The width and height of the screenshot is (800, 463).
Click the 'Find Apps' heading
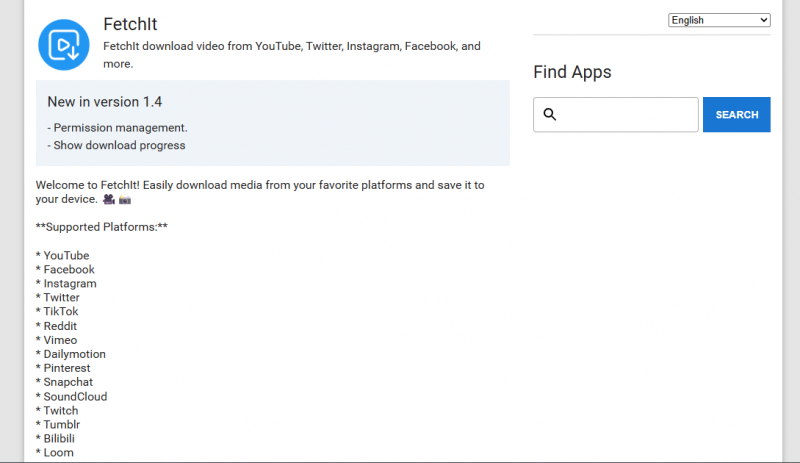tap(572, 72)
